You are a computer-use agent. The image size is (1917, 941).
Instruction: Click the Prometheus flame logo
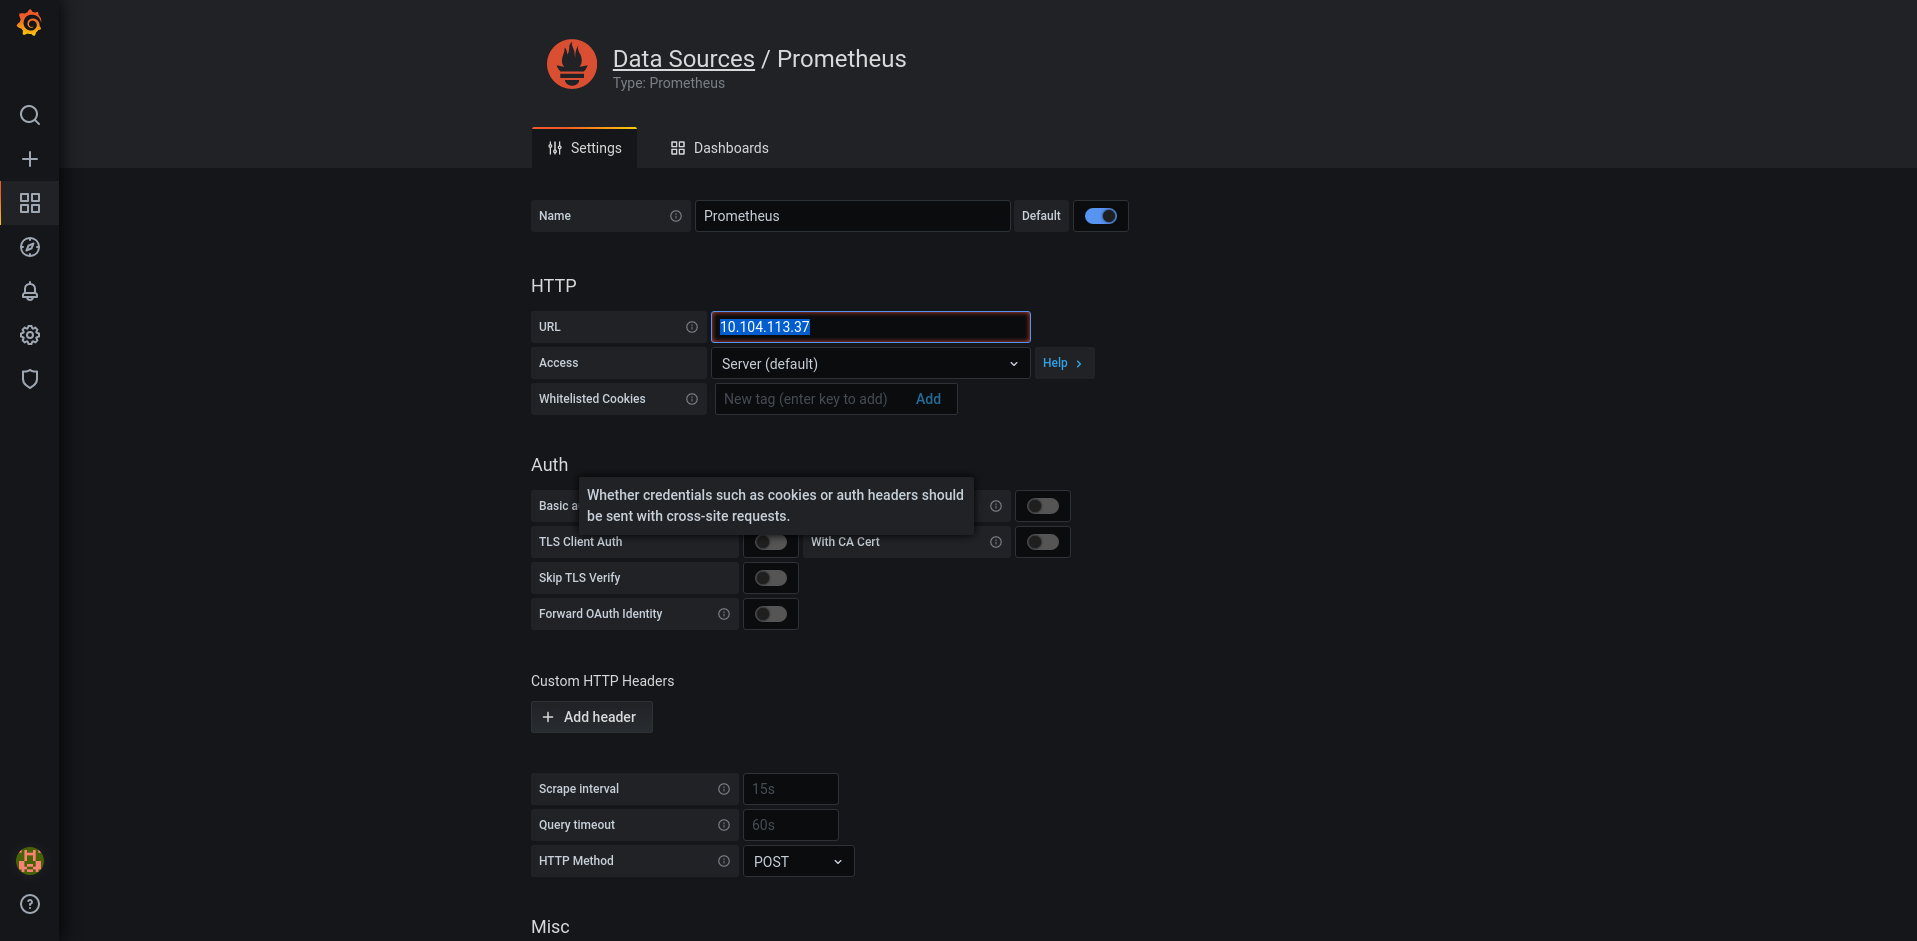572,64
